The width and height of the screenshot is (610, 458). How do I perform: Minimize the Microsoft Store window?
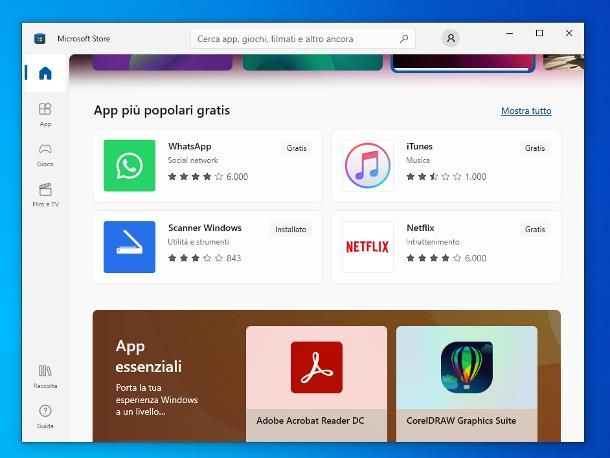pyautogui.click(x=509, y=33)
